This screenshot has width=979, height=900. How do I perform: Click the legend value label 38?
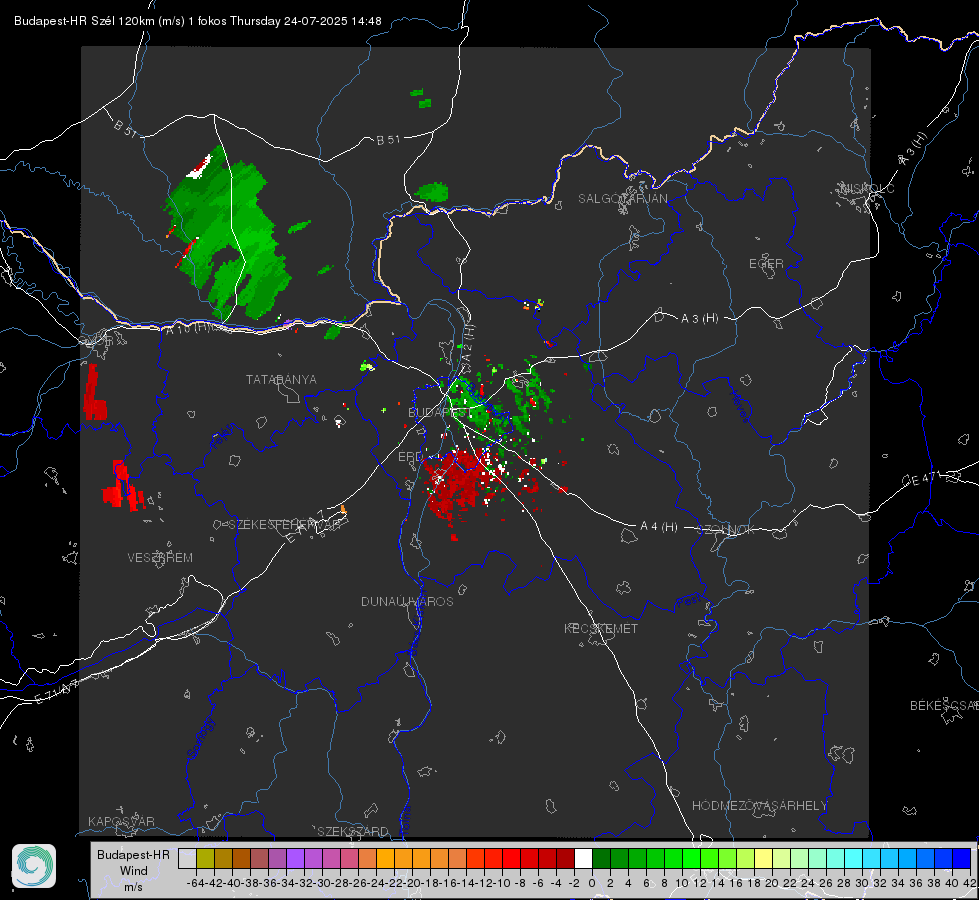tap(934, 883)
